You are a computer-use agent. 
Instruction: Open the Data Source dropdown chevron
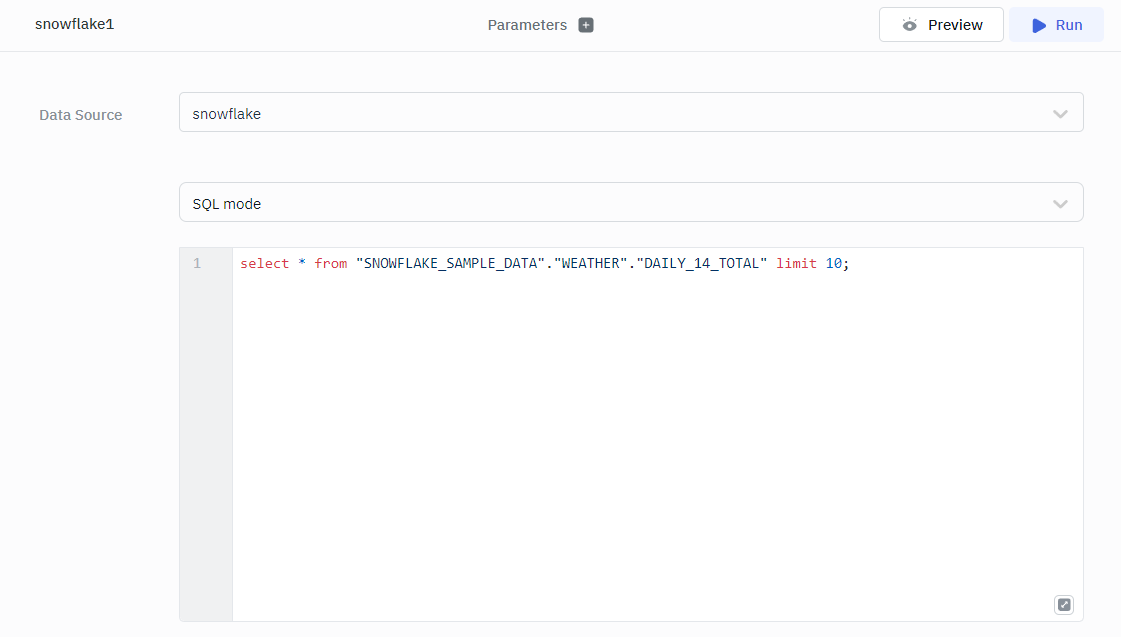click(1060, 114)
